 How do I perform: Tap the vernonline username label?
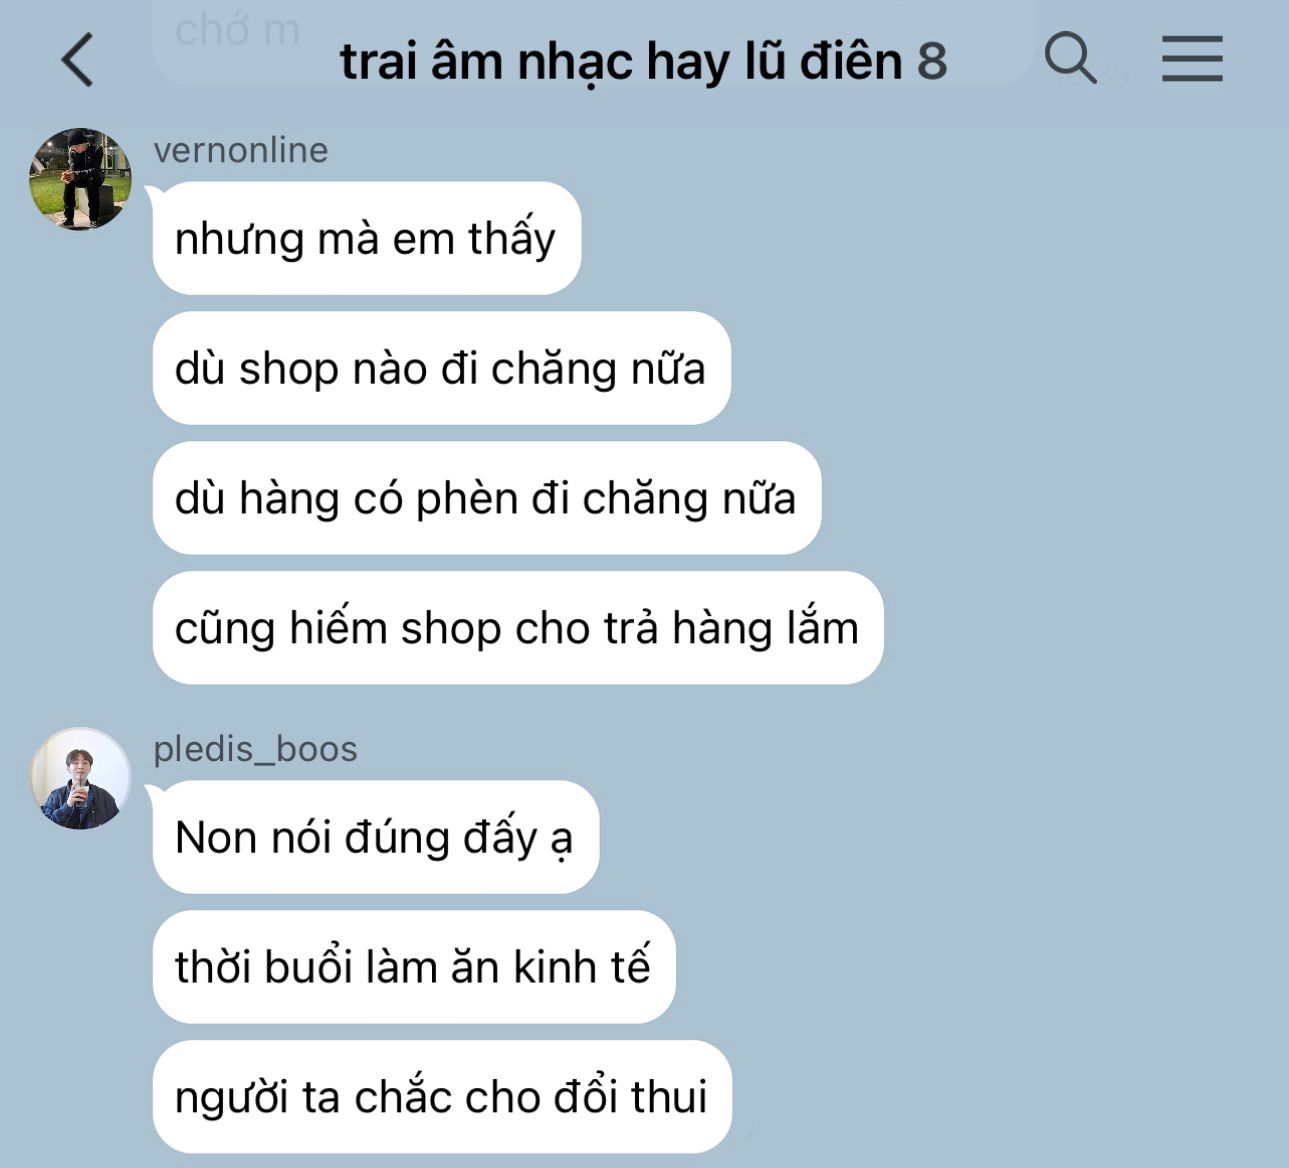pos(241,150)
